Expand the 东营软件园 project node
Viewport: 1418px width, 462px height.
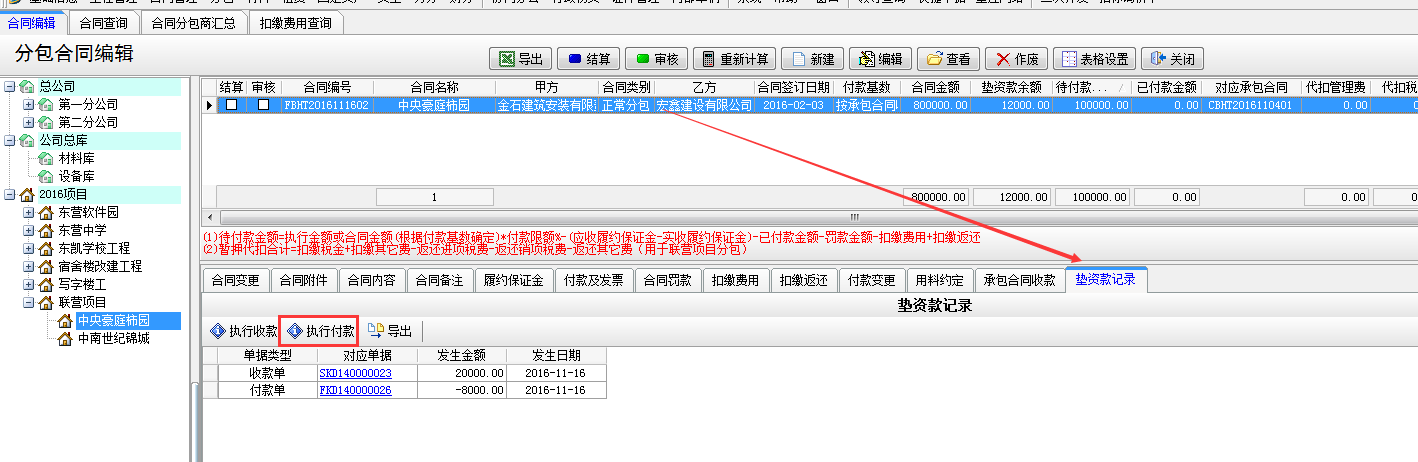[28, 212]
